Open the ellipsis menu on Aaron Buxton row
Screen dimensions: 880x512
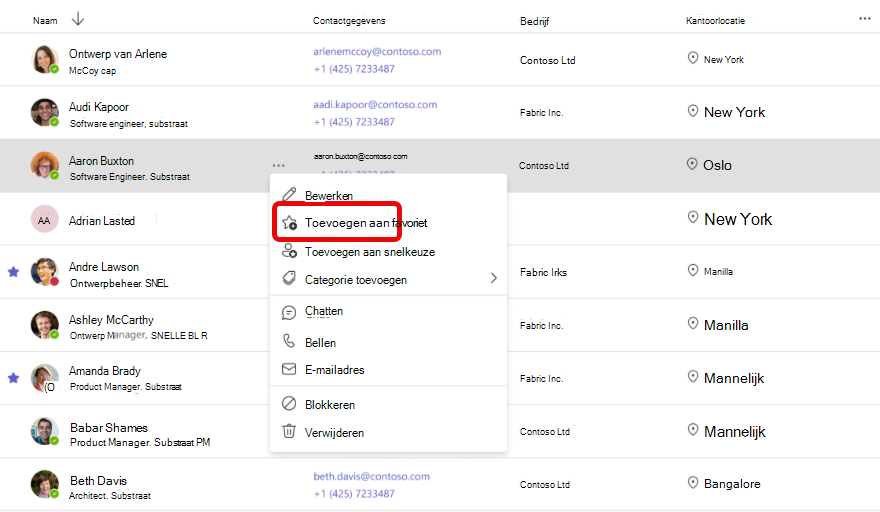click(x=278, y=166)
